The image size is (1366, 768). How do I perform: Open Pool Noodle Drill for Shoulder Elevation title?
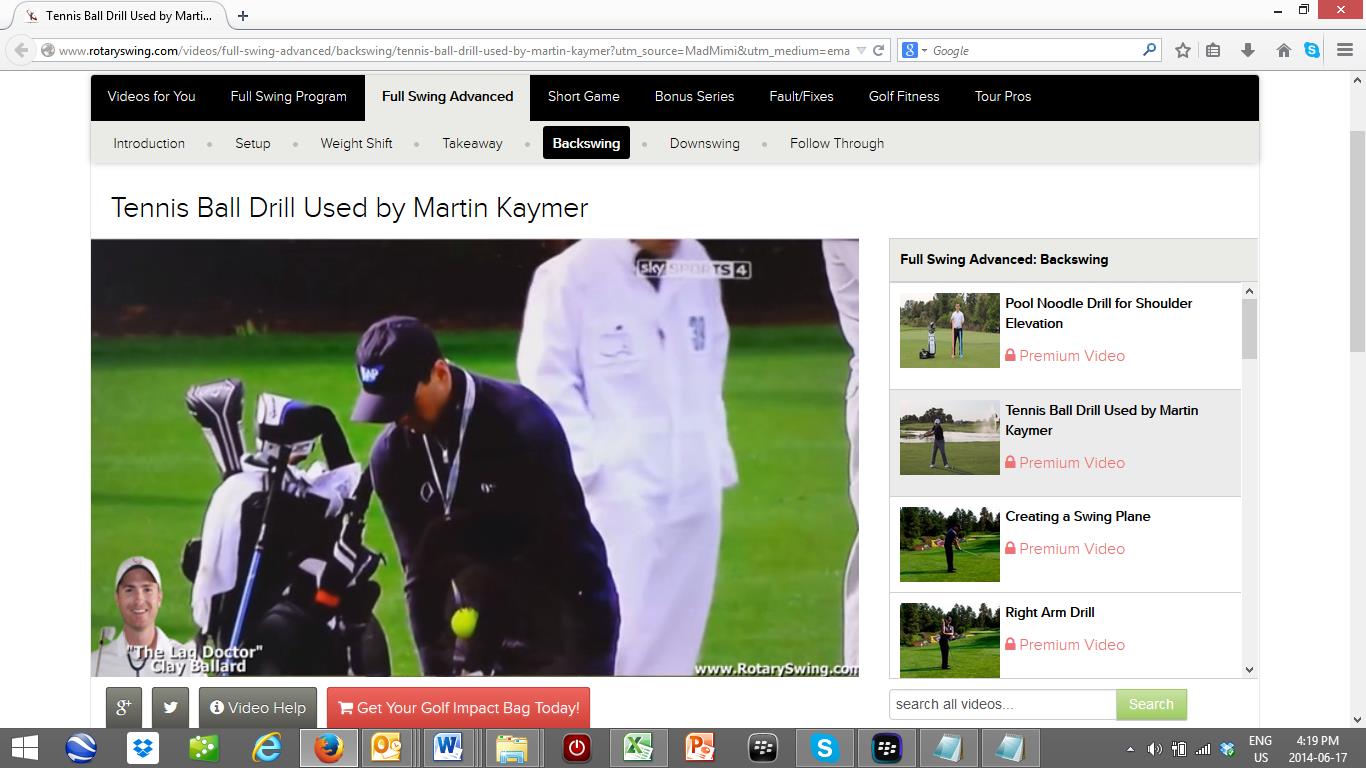[1099, 313]
